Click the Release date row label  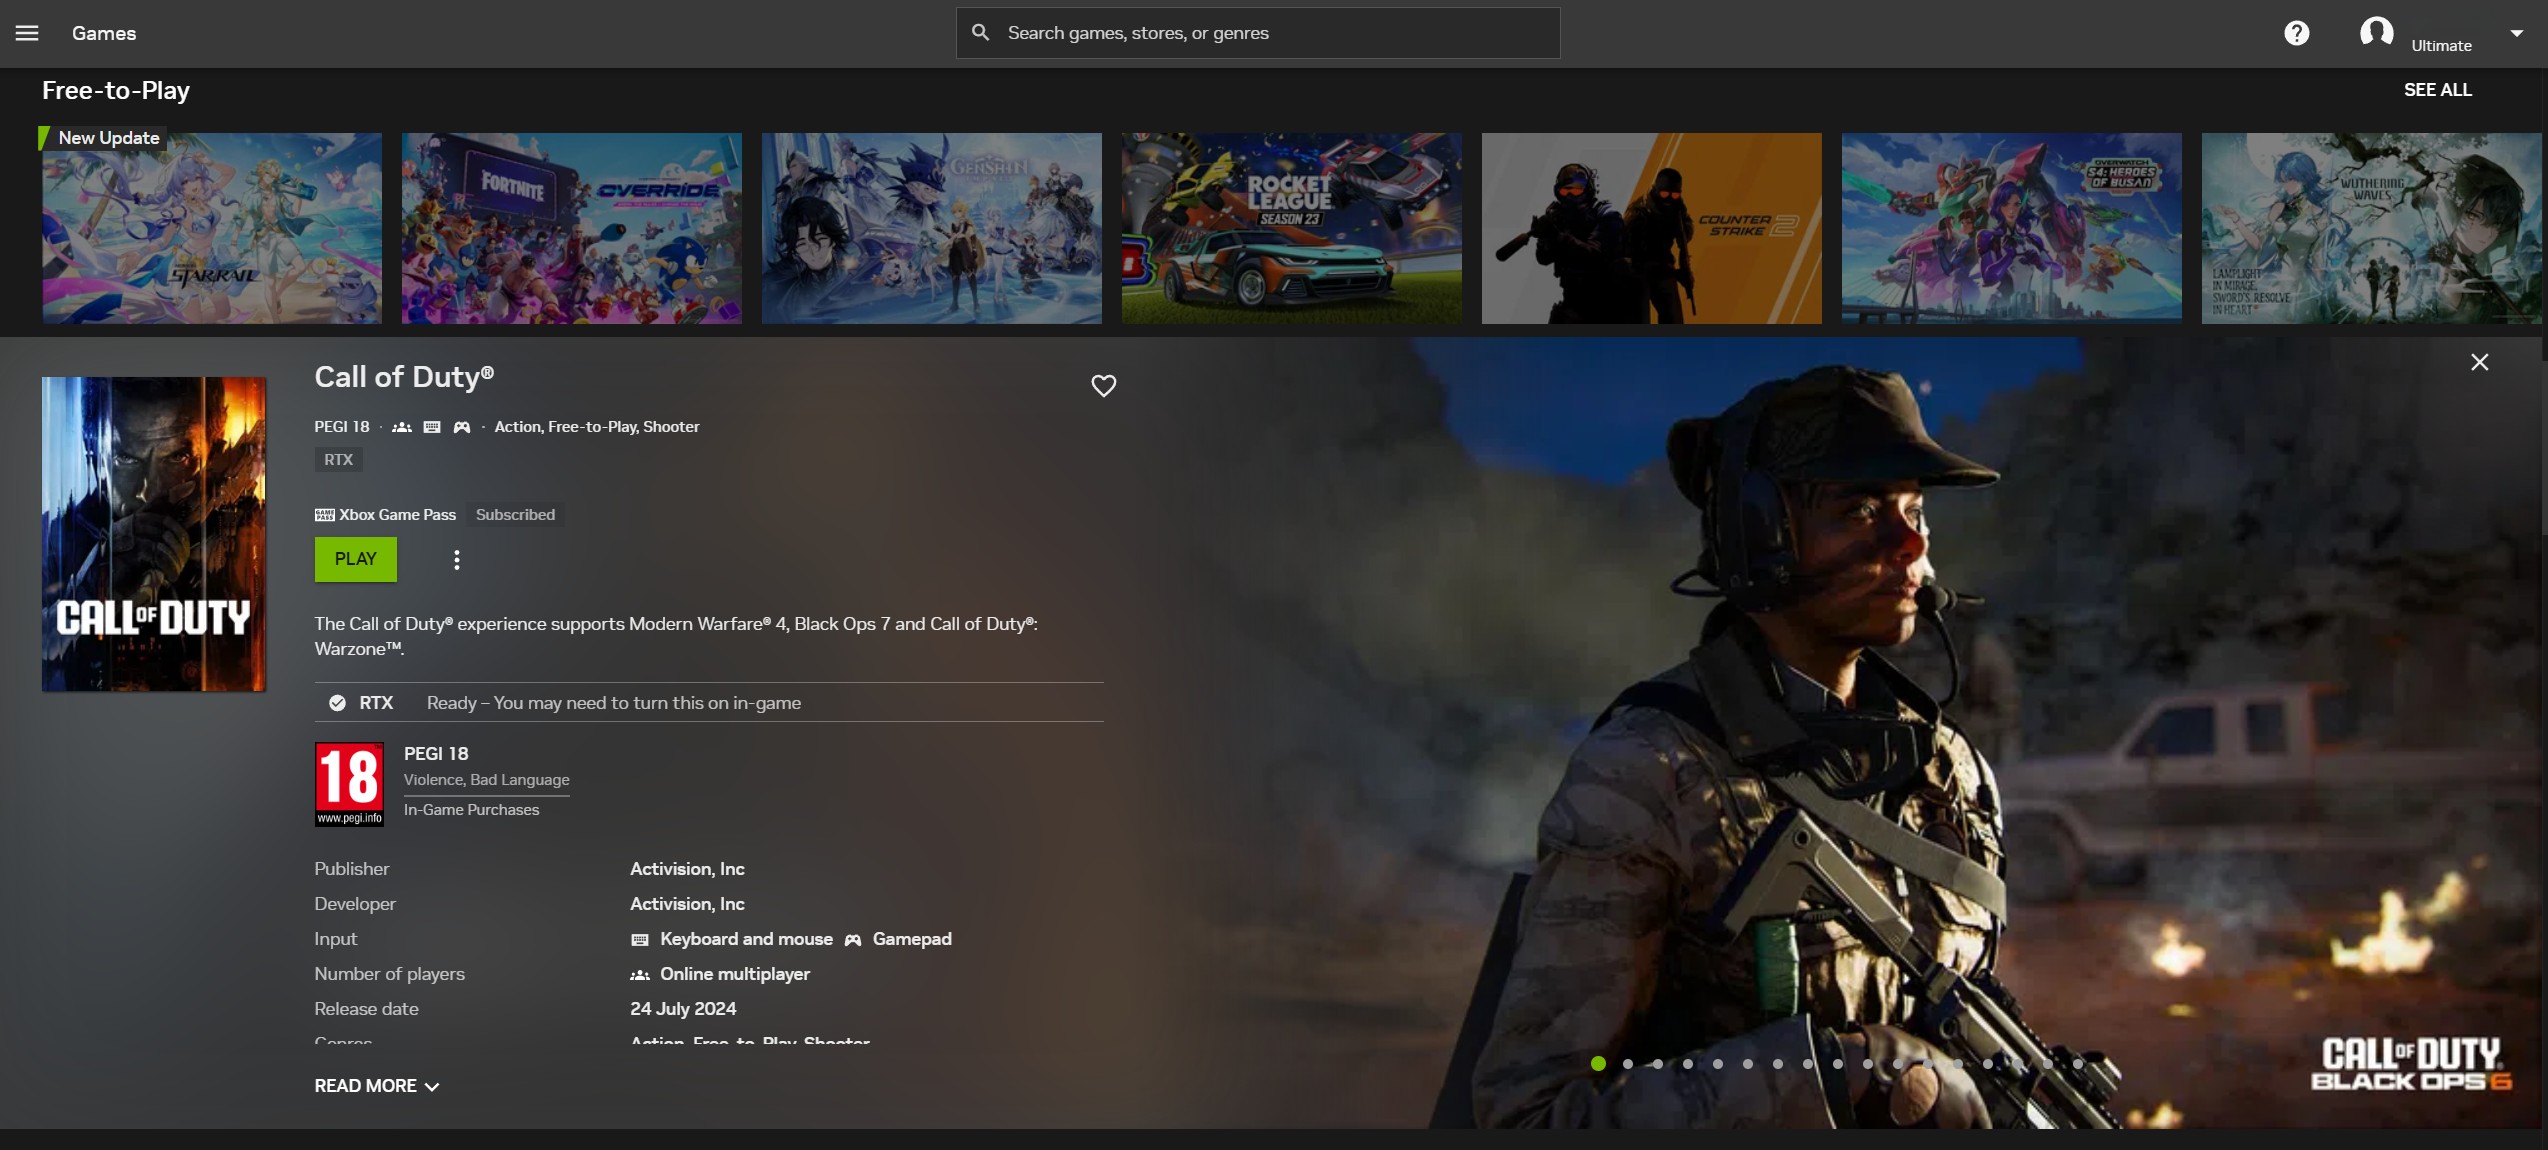366,1009
